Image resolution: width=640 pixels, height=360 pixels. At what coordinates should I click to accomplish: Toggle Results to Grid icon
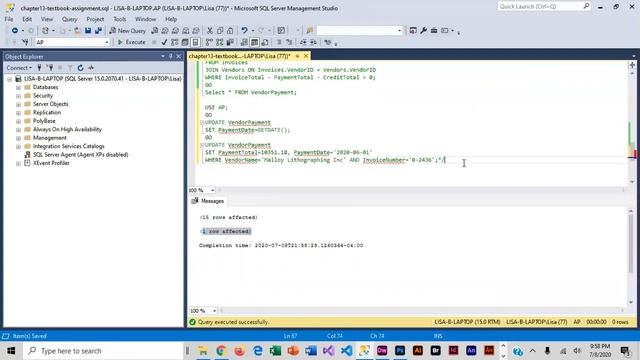click(x=254, y=42)
